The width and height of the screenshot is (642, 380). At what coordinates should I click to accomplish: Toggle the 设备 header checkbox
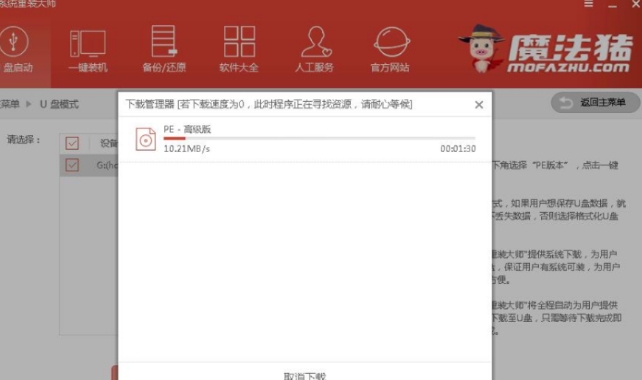pos(72,143)
